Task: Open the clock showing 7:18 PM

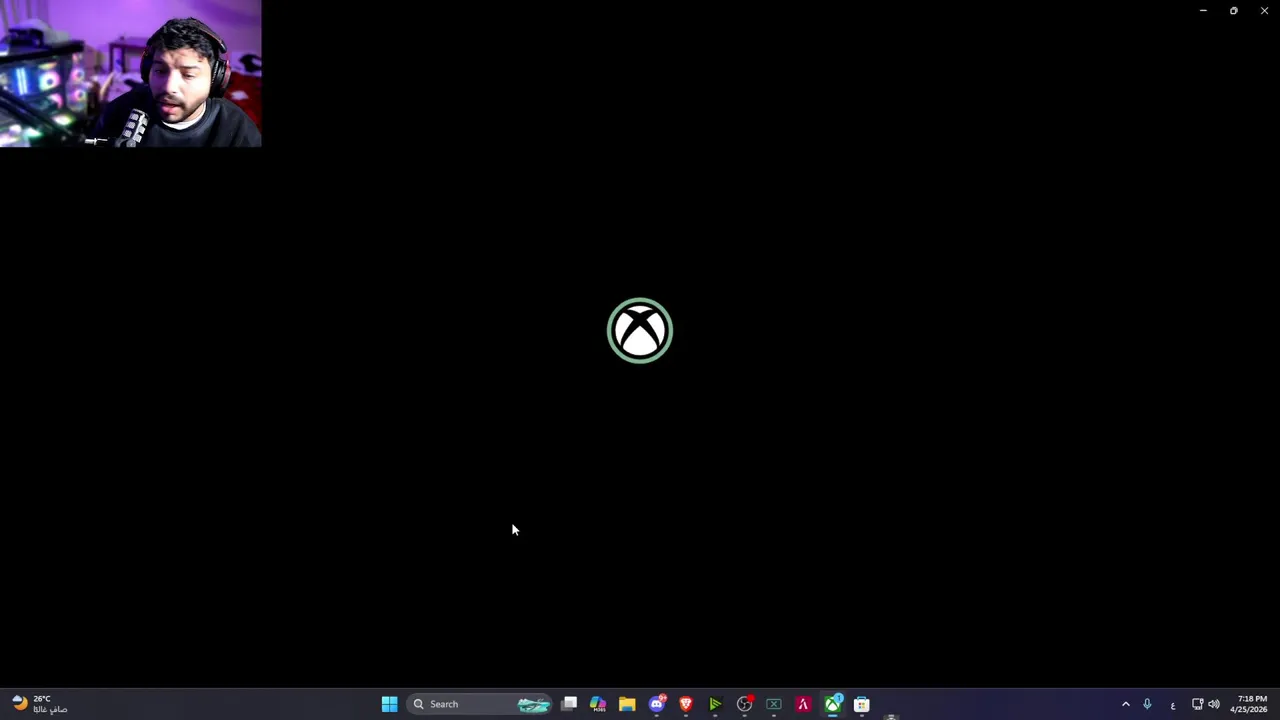Action: point(1250,704)
